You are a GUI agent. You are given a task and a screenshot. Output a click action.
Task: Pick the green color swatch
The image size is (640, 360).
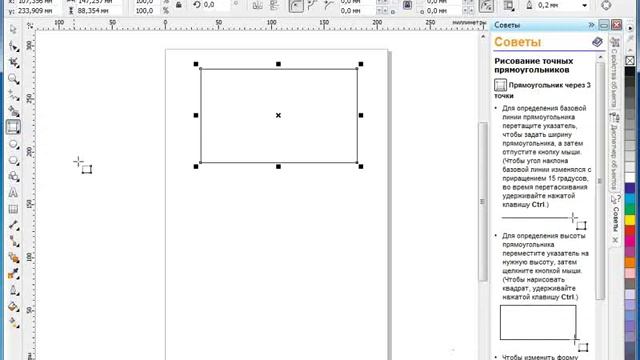(x=630, y=209)
